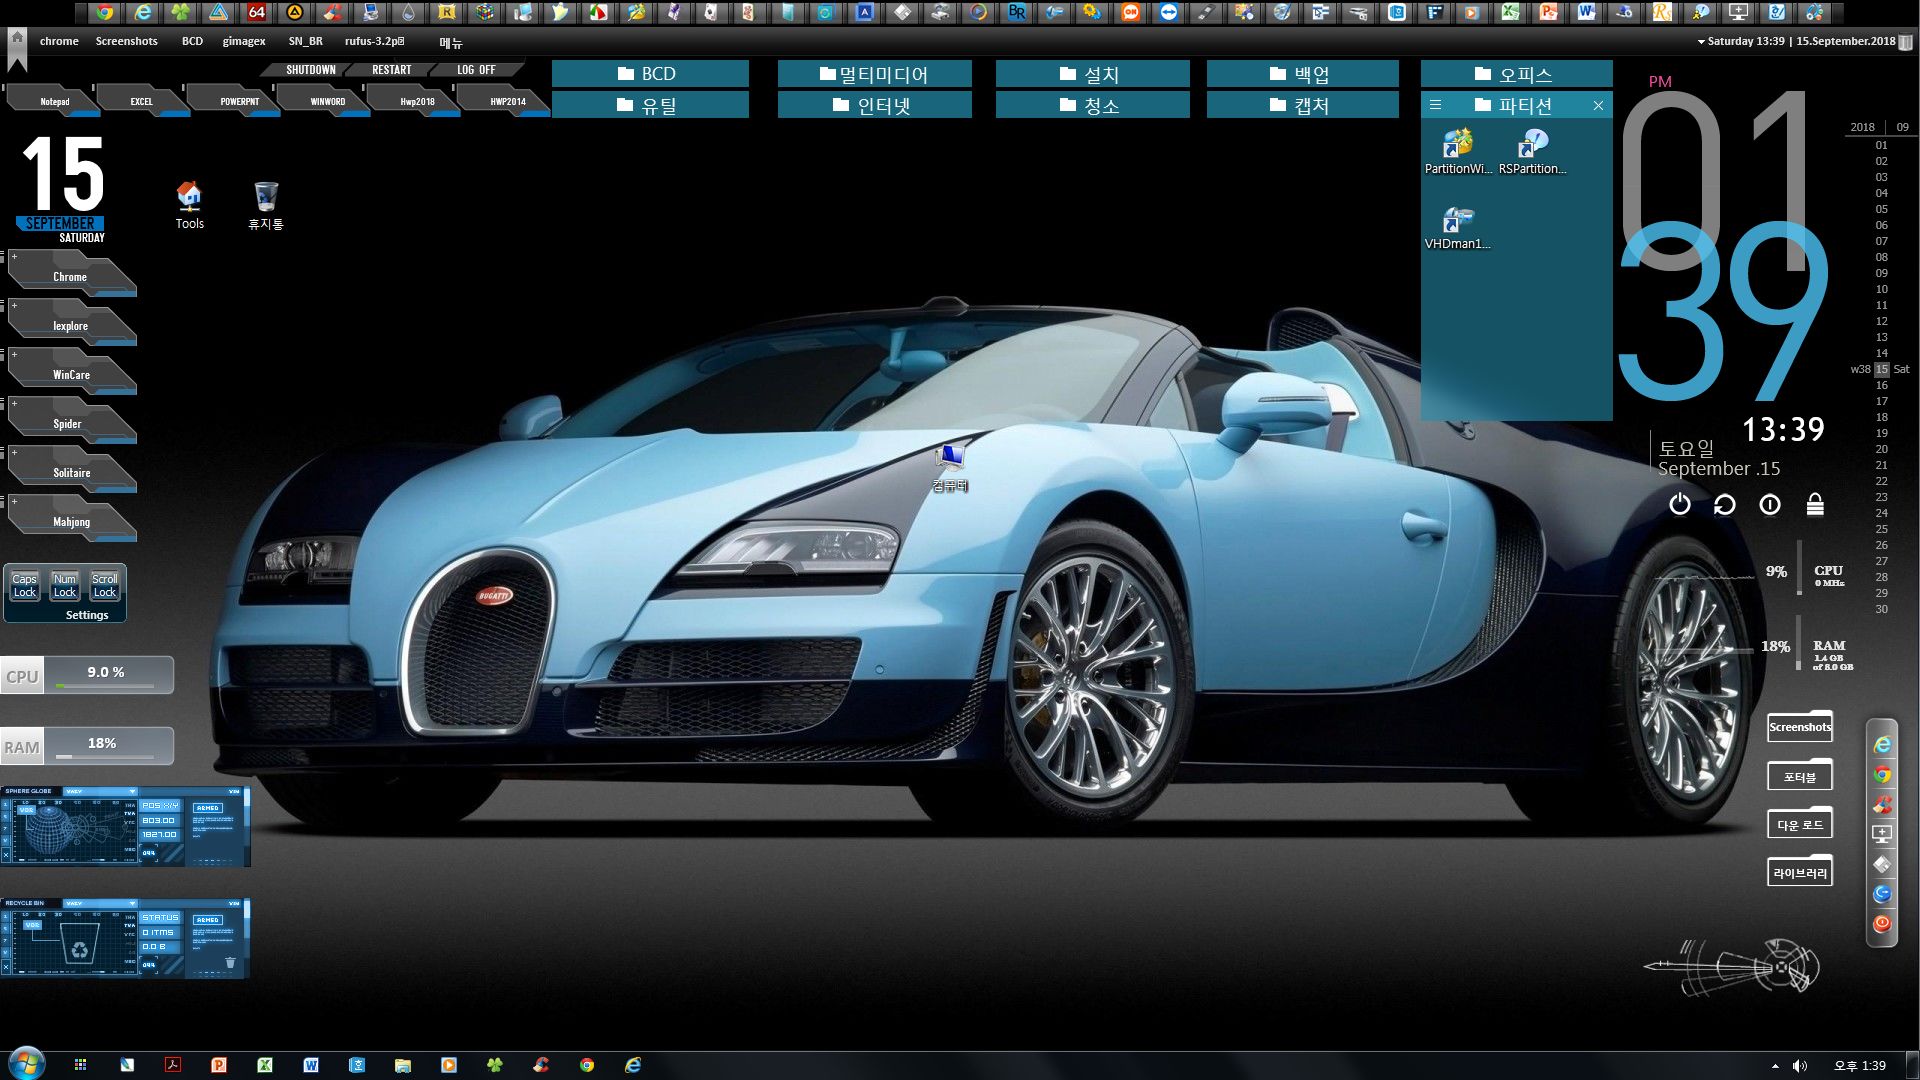
Task: Open 메뉴 in top menu bar
Action: pyautogui.click(x=451, y=42)
